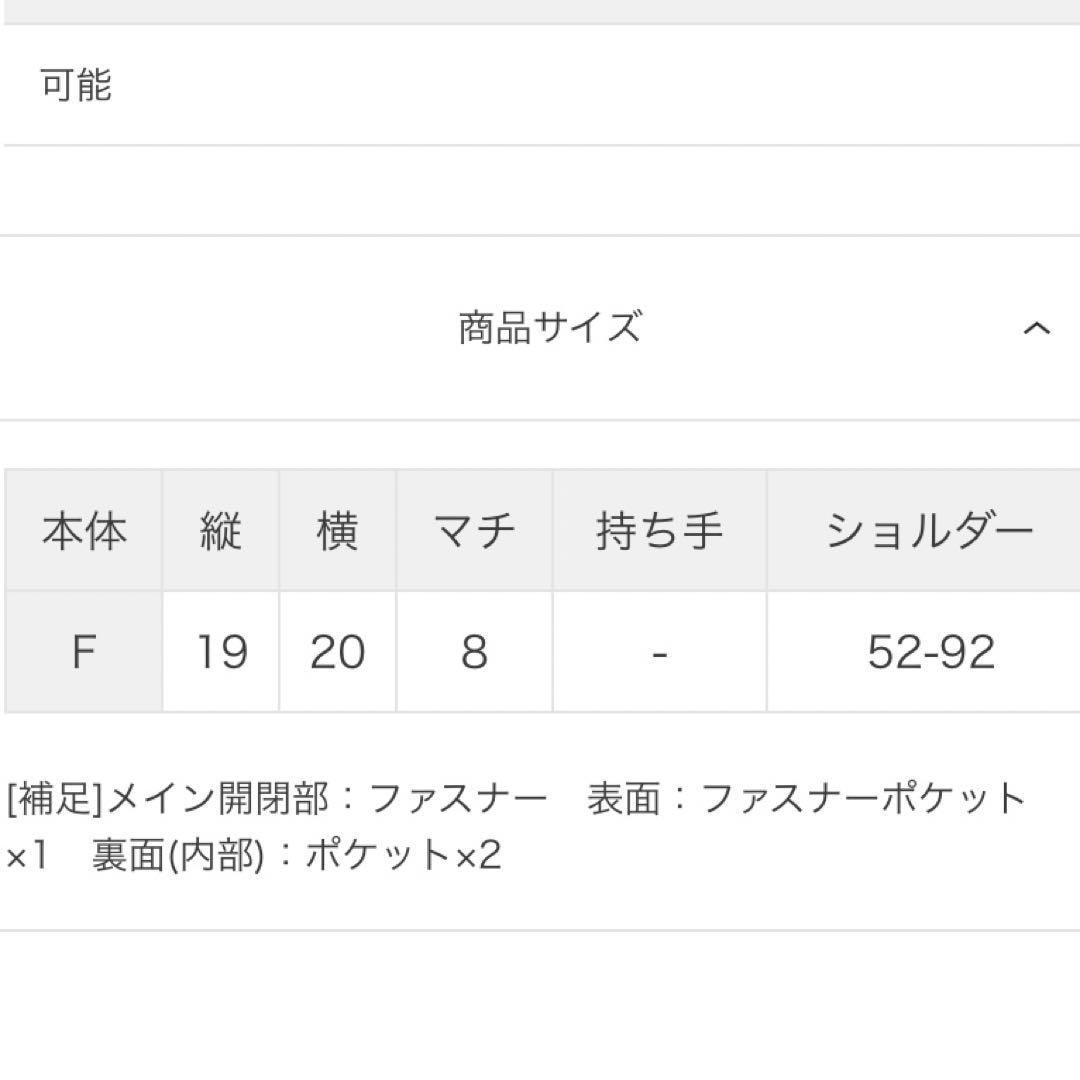1080x1080 pixels.
Task: Click the value 8 under マチ
Action: (x=473, y=650)
